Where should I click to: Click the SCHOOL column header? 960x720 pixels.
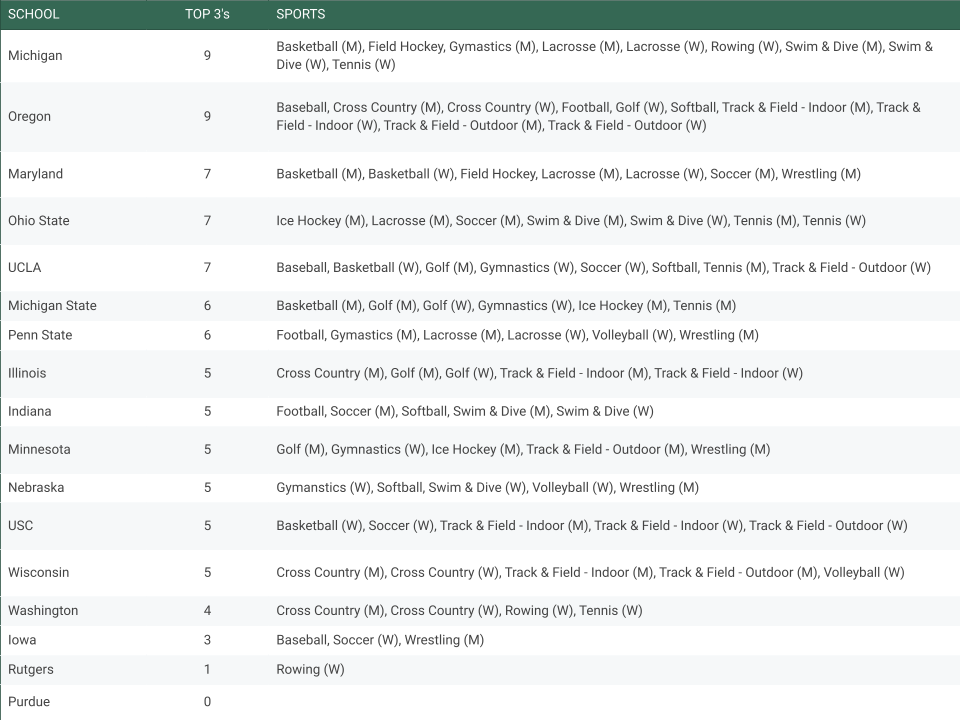(x=34, y=14)
